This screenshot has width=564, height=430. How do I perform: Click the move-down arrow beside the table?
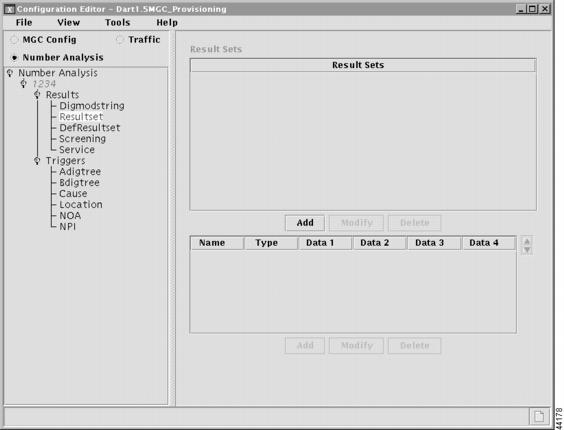[x=527, y=250]
